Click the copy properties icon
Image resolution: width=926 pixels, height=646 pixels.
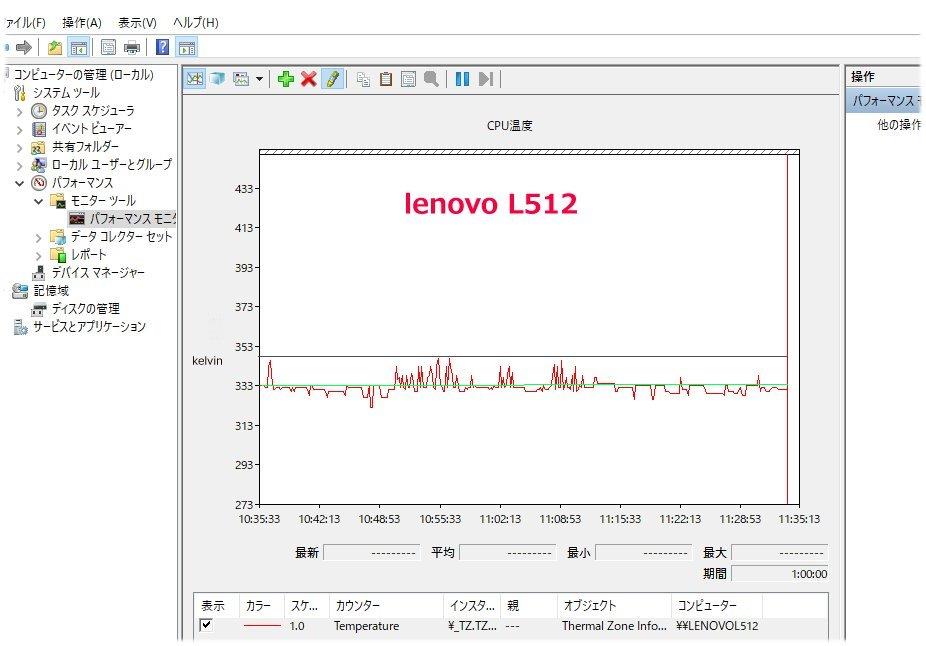point(363,79)
